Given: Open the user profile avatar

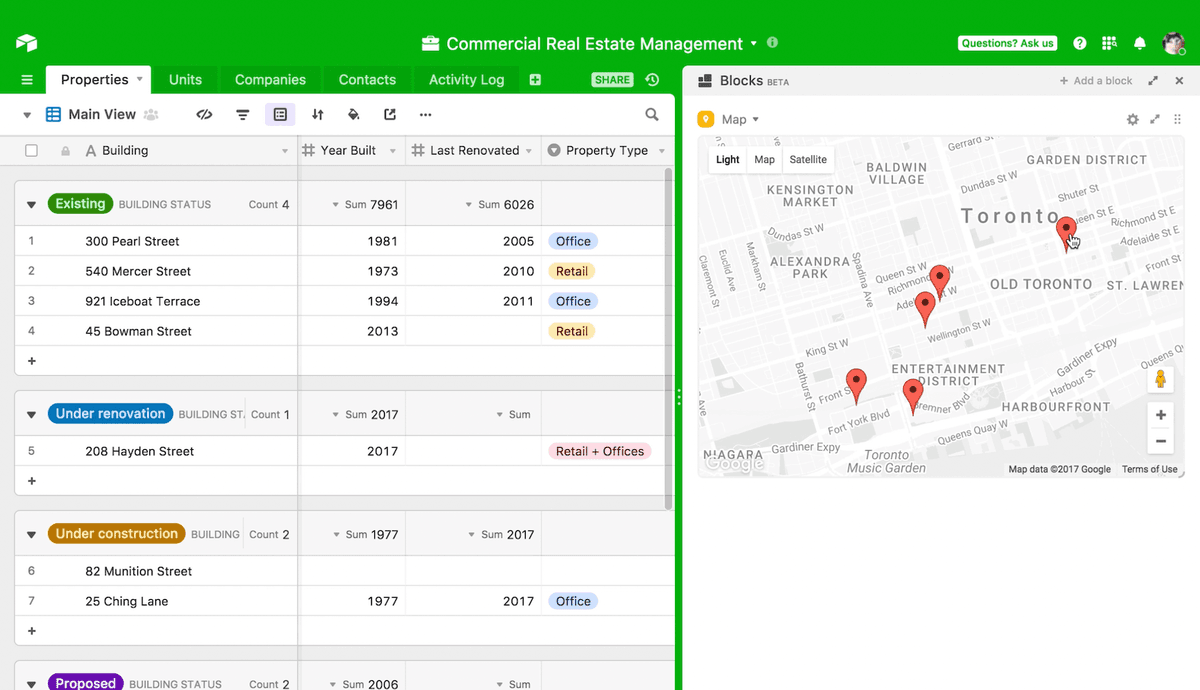Looking at the screenshot, I should (1174, 43).
